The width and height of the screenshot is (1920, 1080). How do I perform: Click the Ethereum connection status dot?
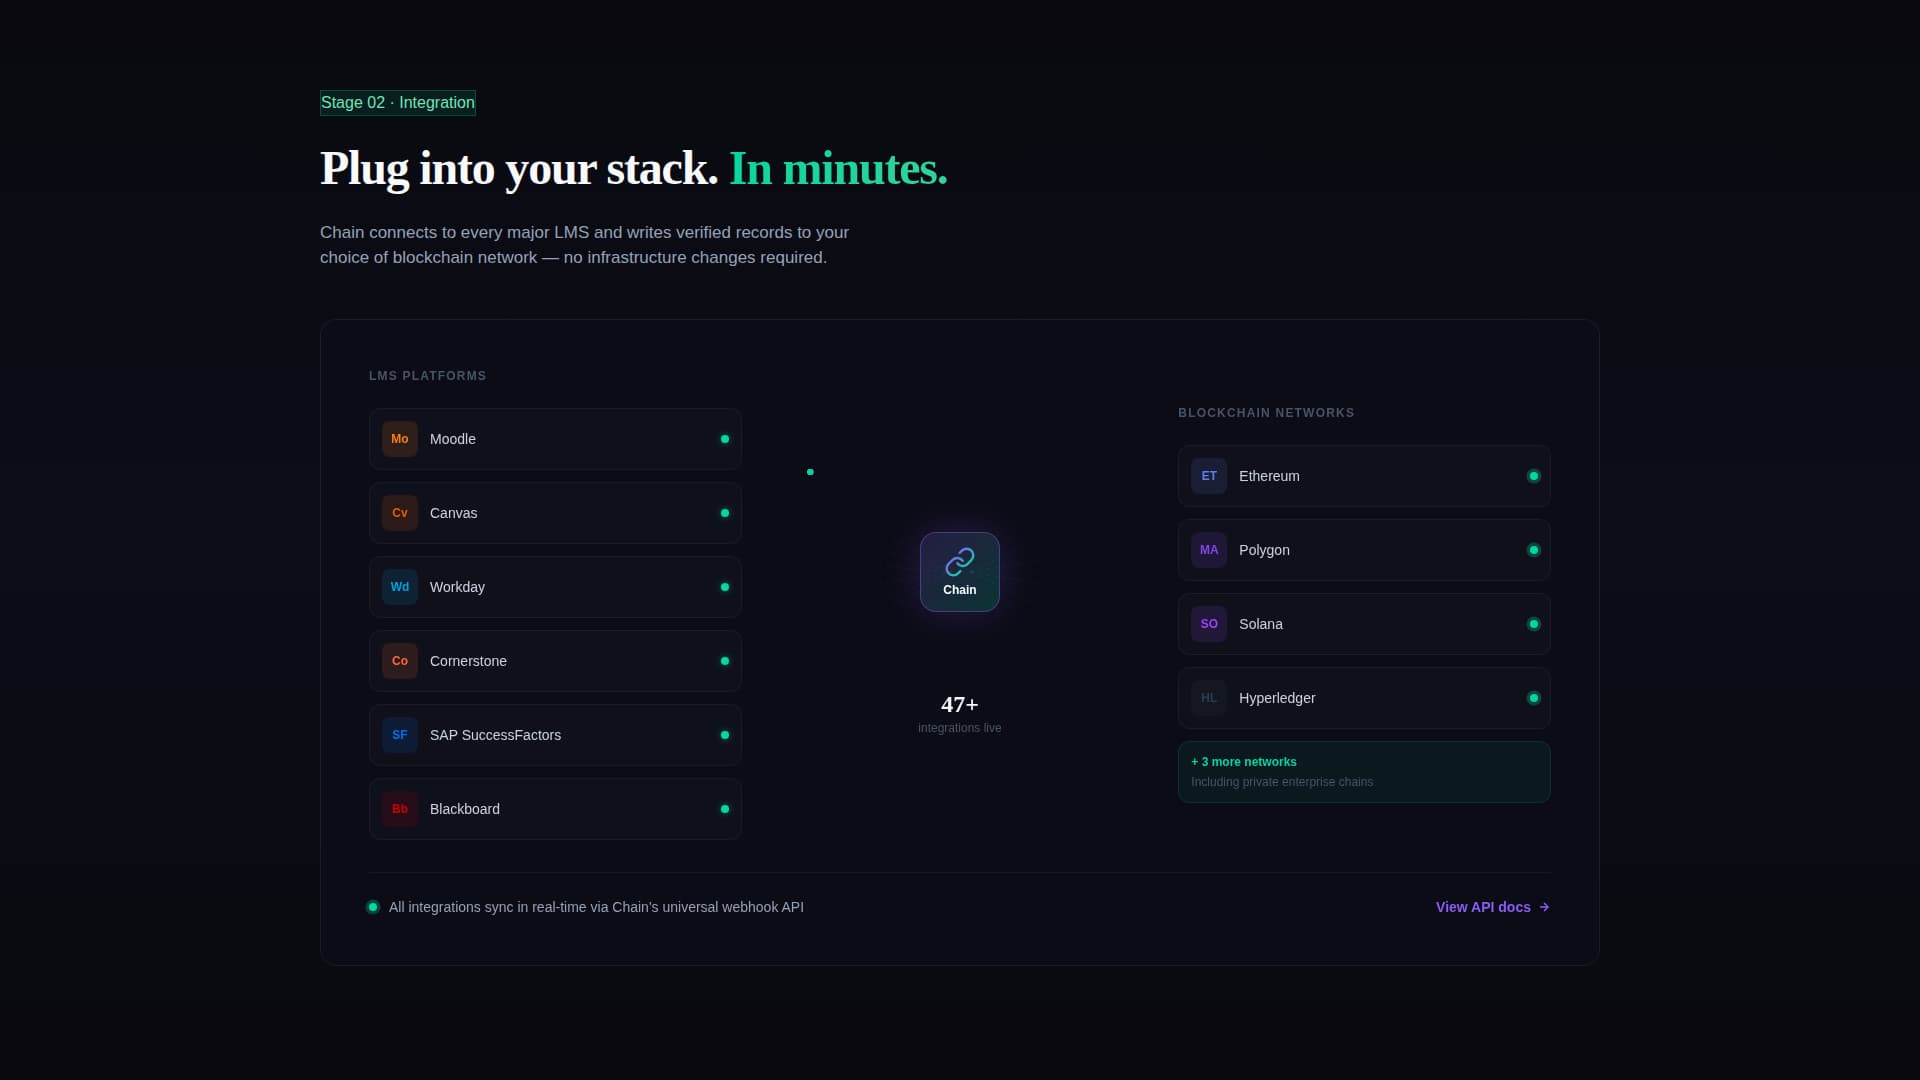(1534, 476)
